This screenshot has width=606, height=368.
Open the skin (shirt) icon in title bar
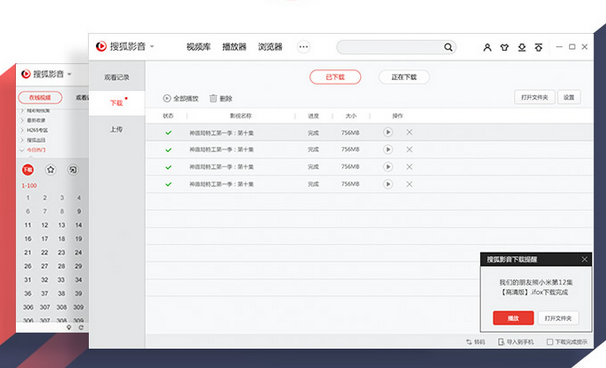point(504,47)
